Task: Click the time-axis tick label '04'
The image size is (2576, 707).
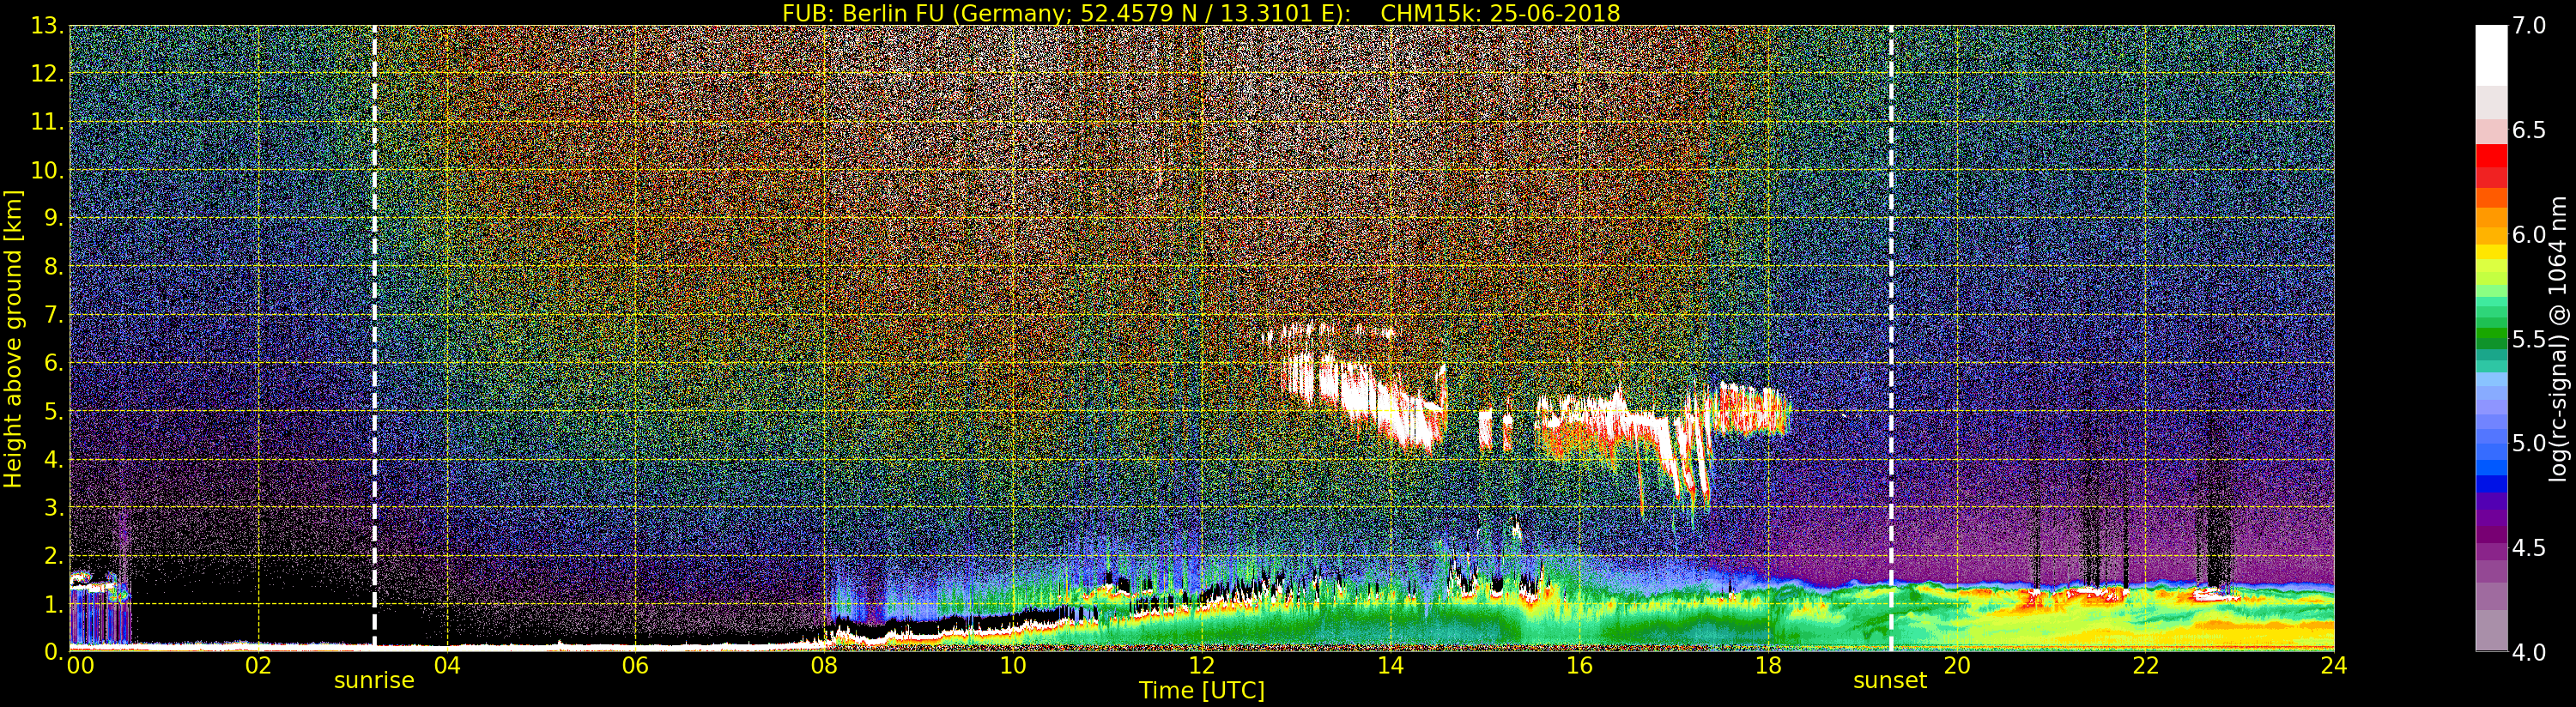Action: 447,666
